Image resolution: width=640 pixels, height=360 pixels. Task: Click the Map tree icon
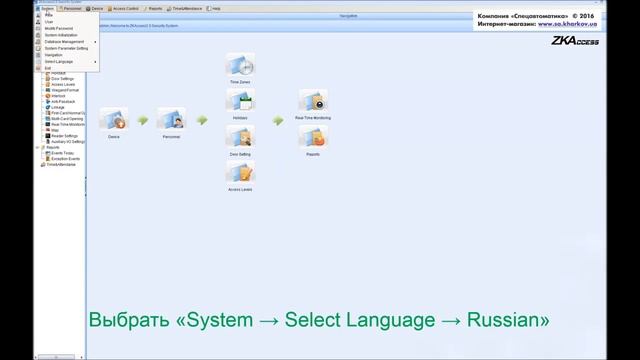[48, 130]
